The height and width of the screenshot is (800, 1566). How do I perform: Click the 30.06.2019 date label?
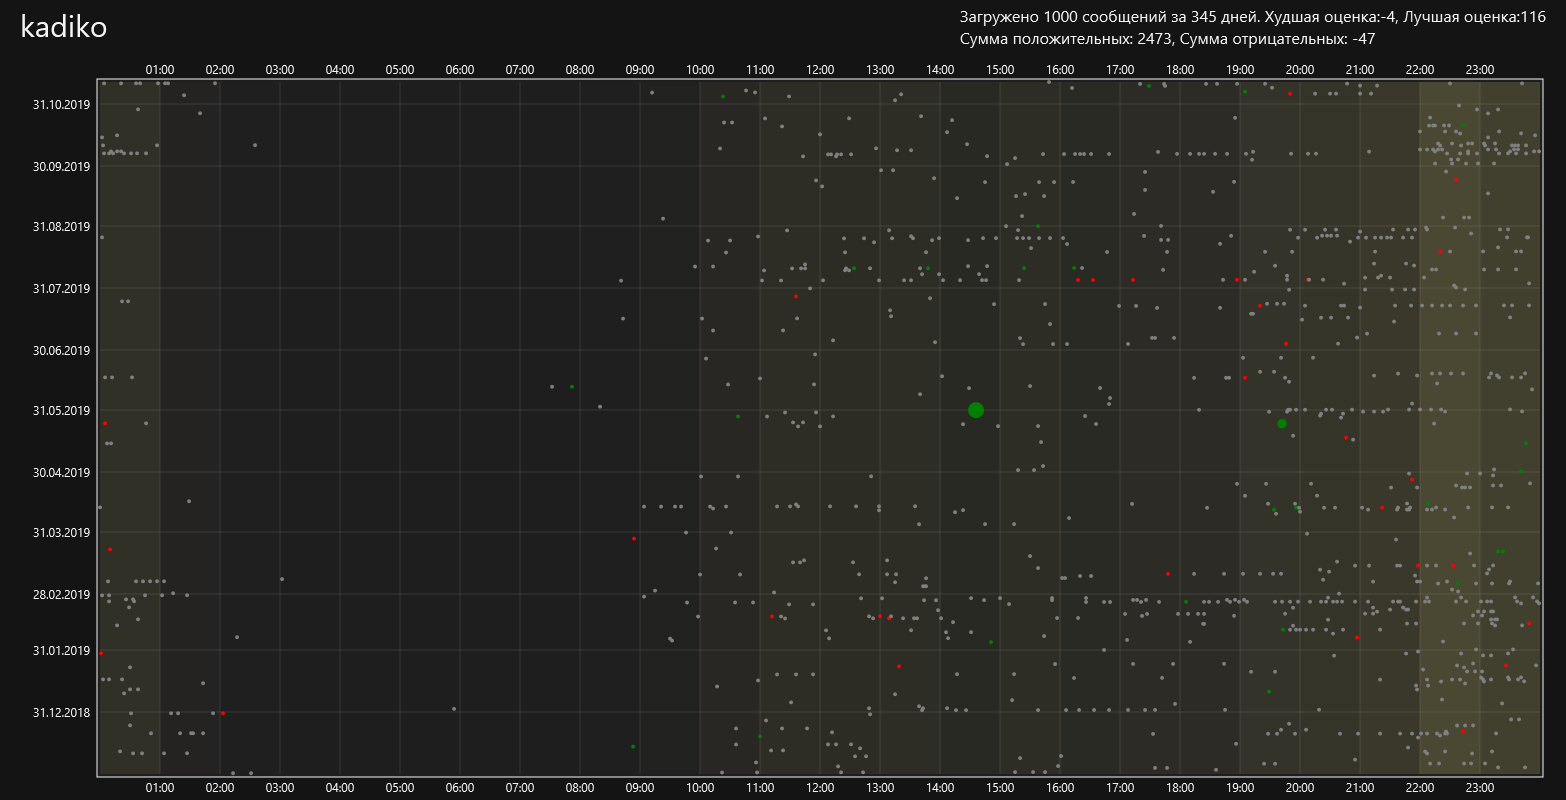coord(62,351)
